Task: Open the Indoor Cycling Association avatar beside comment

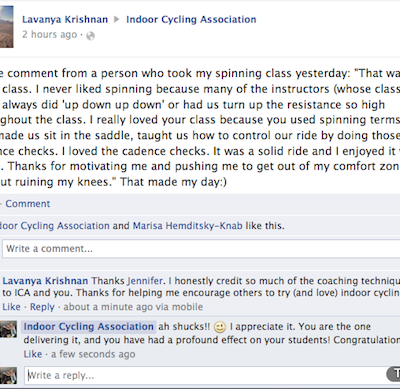Action: pyautogui.click(x=8, y=329)
